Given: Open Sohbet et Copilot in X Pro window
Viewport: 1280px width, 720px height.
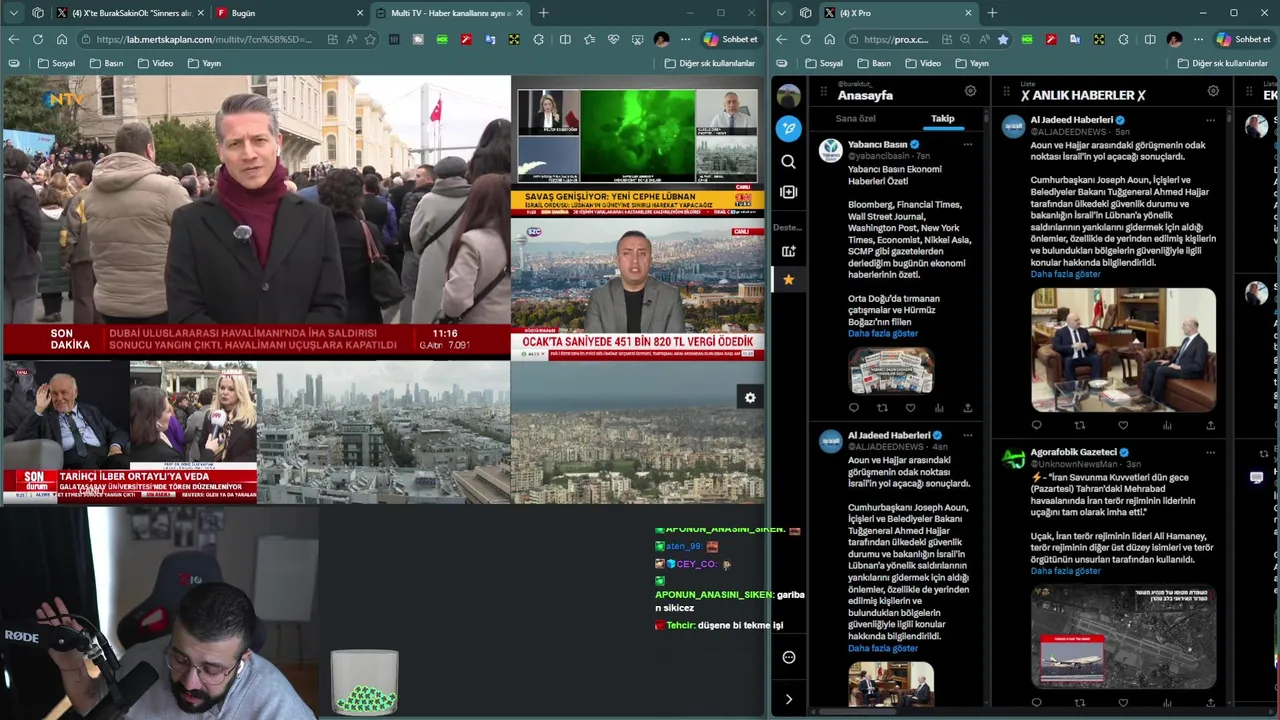Looking at the screenshot, I should point(1243,39).
